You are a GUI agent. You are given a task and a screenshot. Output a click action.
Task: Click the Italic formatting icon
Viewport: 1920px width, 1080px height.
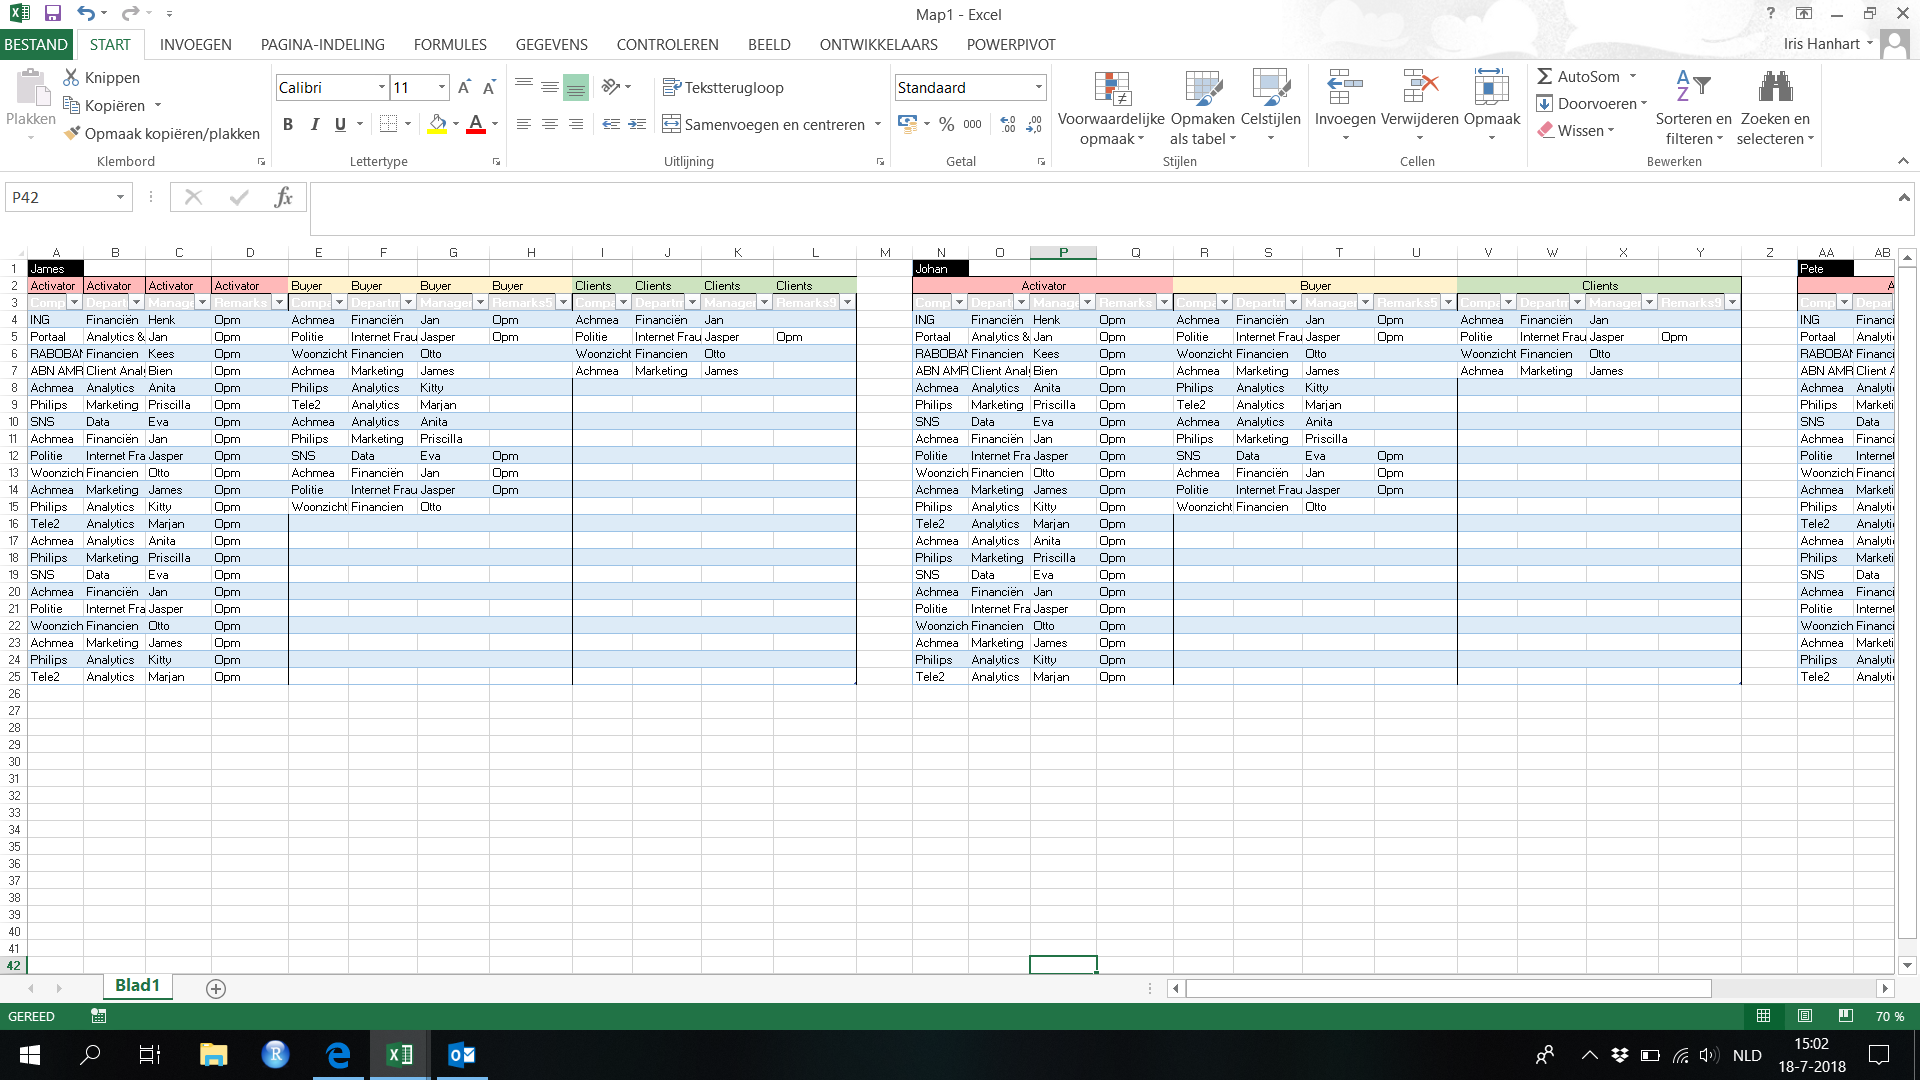(x=314, y=124)
